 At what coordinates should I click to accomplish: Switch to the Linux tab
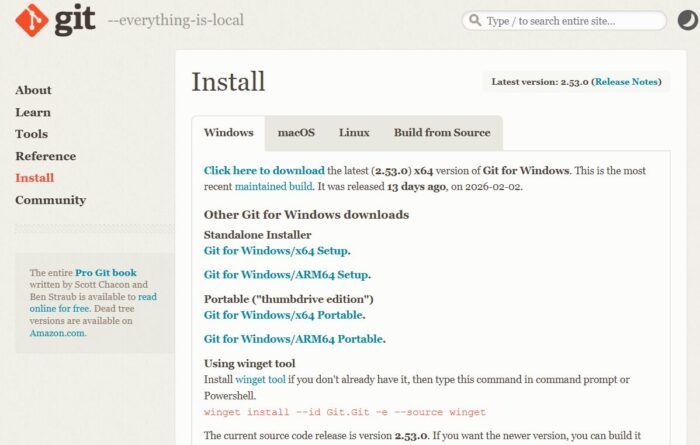[x=354, y=133]
